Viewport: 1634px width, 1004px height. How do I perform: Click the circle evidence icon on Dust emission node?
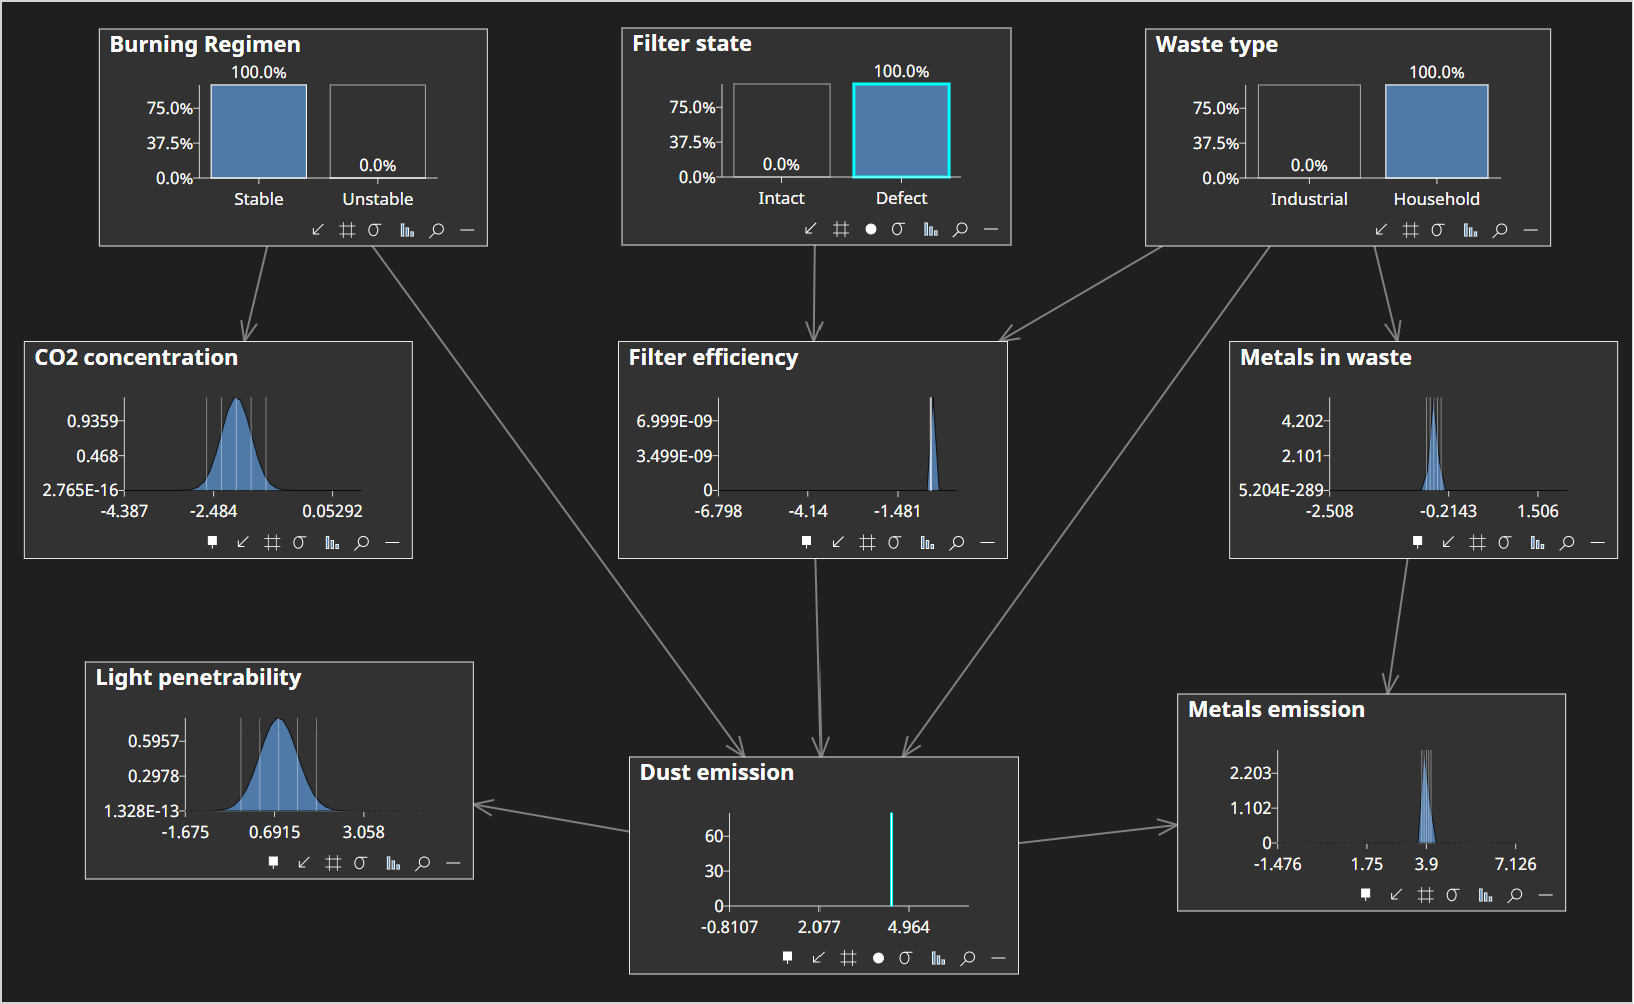(x=877, y=957)
